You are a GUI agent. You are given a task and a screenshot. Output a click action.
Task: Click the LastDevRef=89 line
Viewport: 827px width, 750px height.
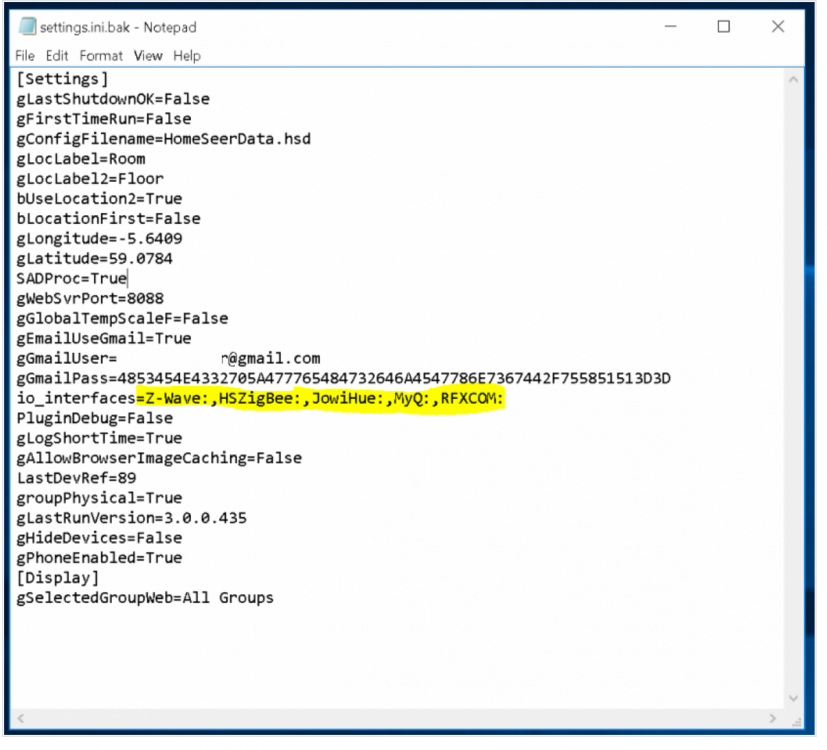[x=76, y=478]
